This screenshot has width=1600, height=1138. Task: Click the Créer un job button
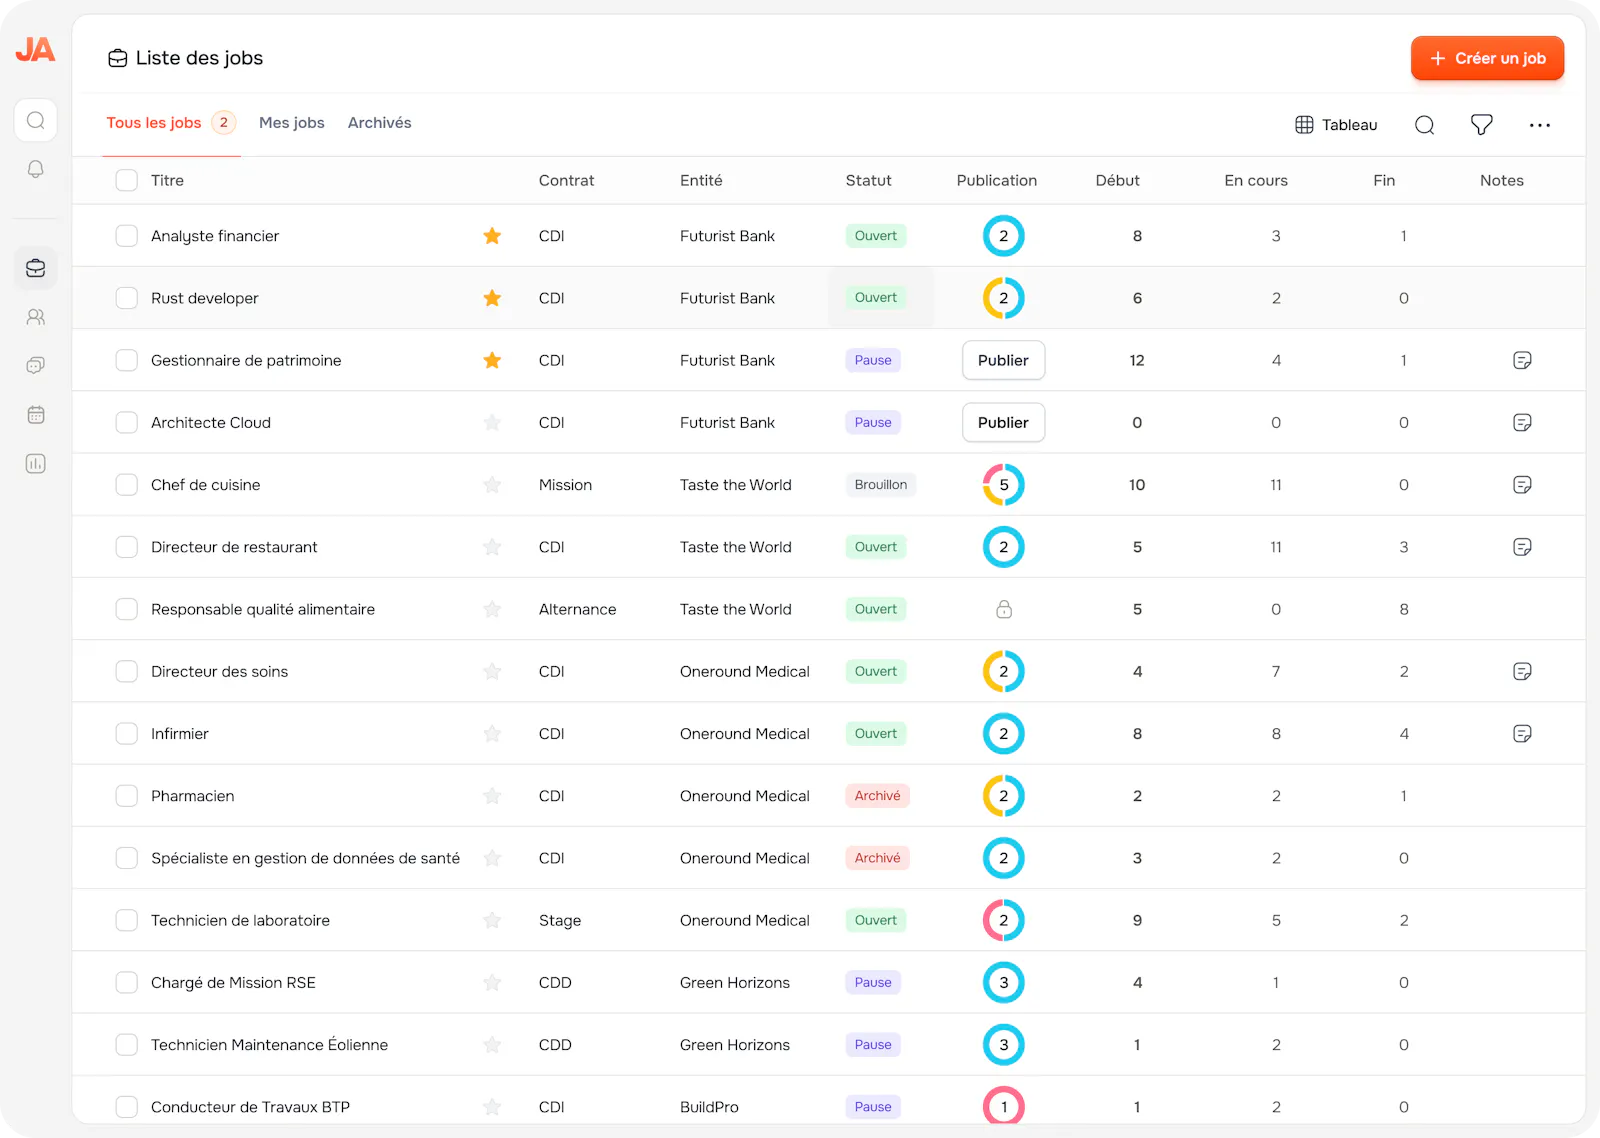(x=1488, y=58)
